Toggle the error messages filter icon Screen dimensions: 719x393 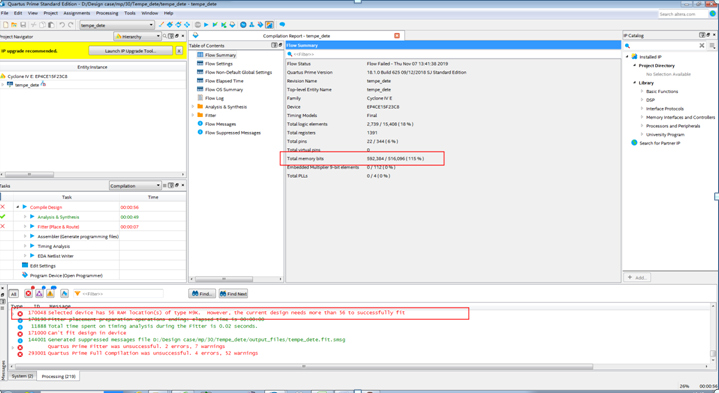click(x=28, y=293)
